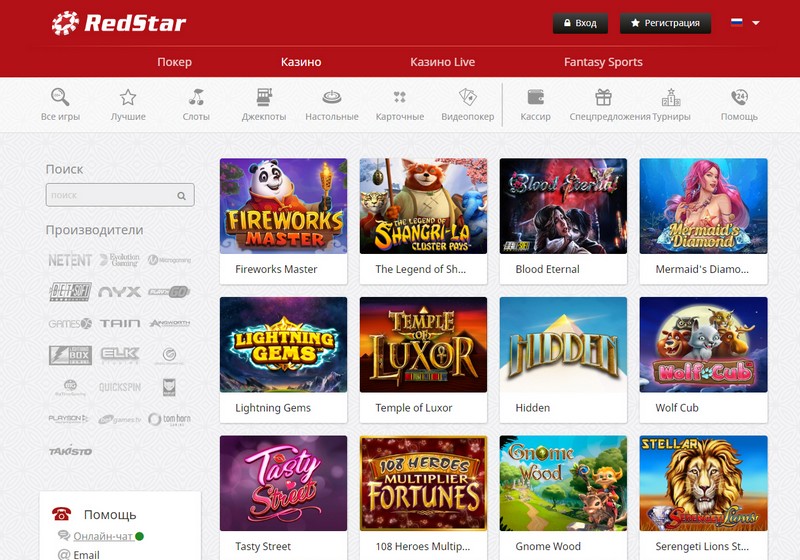Click the RedStar logo
This screenshot has width=800, height=560.
click(119, 23)
